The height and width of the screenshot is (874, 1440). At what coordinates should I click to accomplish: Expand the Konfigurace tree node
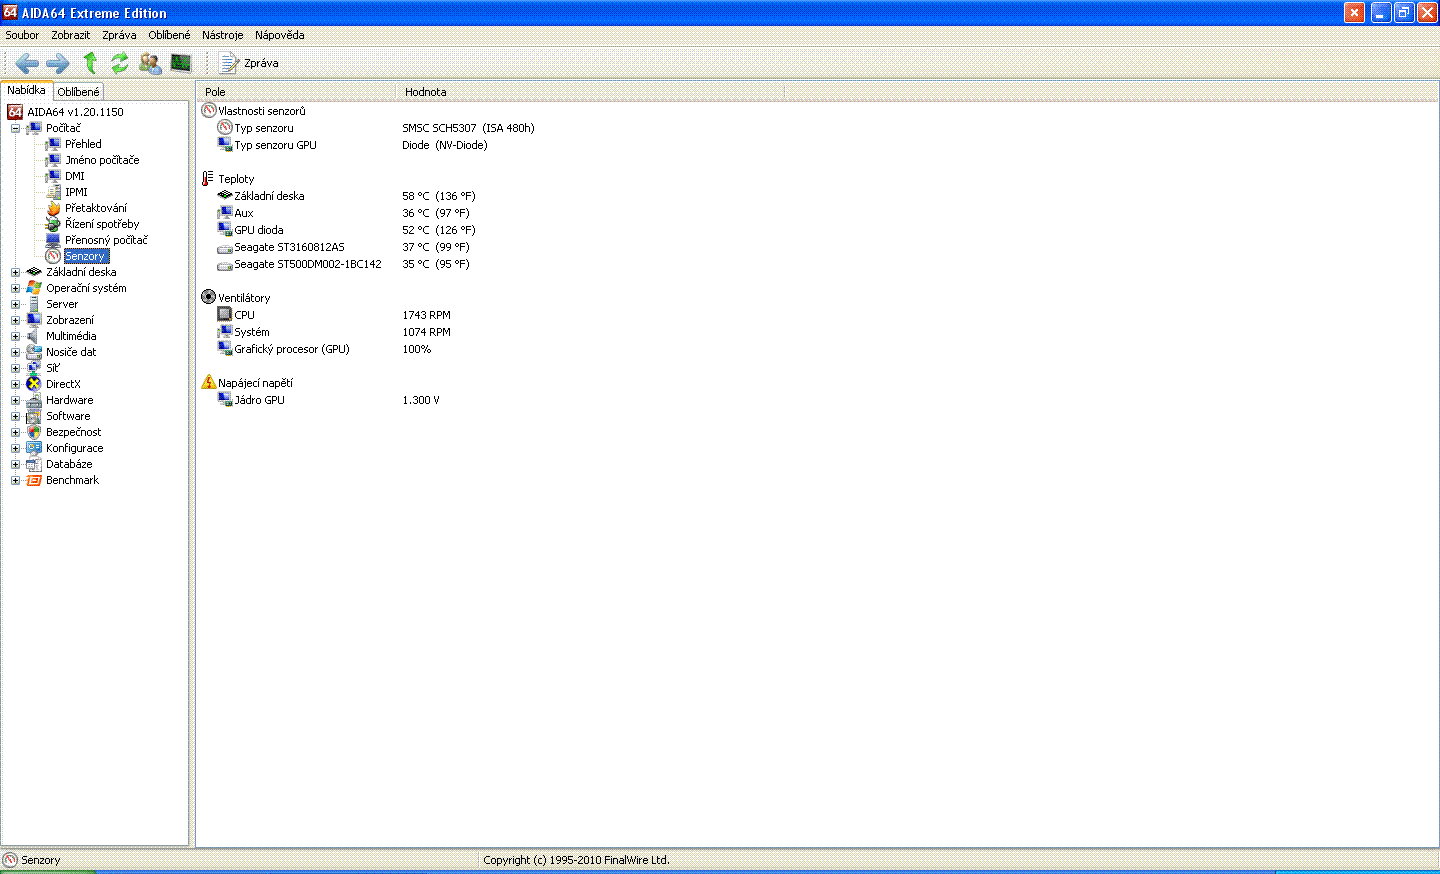click(15, 448)
